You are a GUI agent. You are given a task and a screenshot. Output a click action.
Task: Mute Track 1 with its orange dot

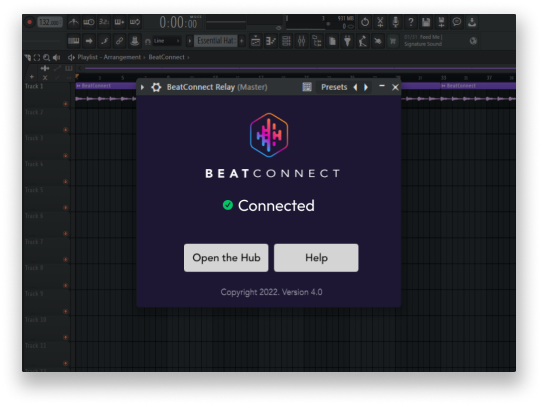65,104
